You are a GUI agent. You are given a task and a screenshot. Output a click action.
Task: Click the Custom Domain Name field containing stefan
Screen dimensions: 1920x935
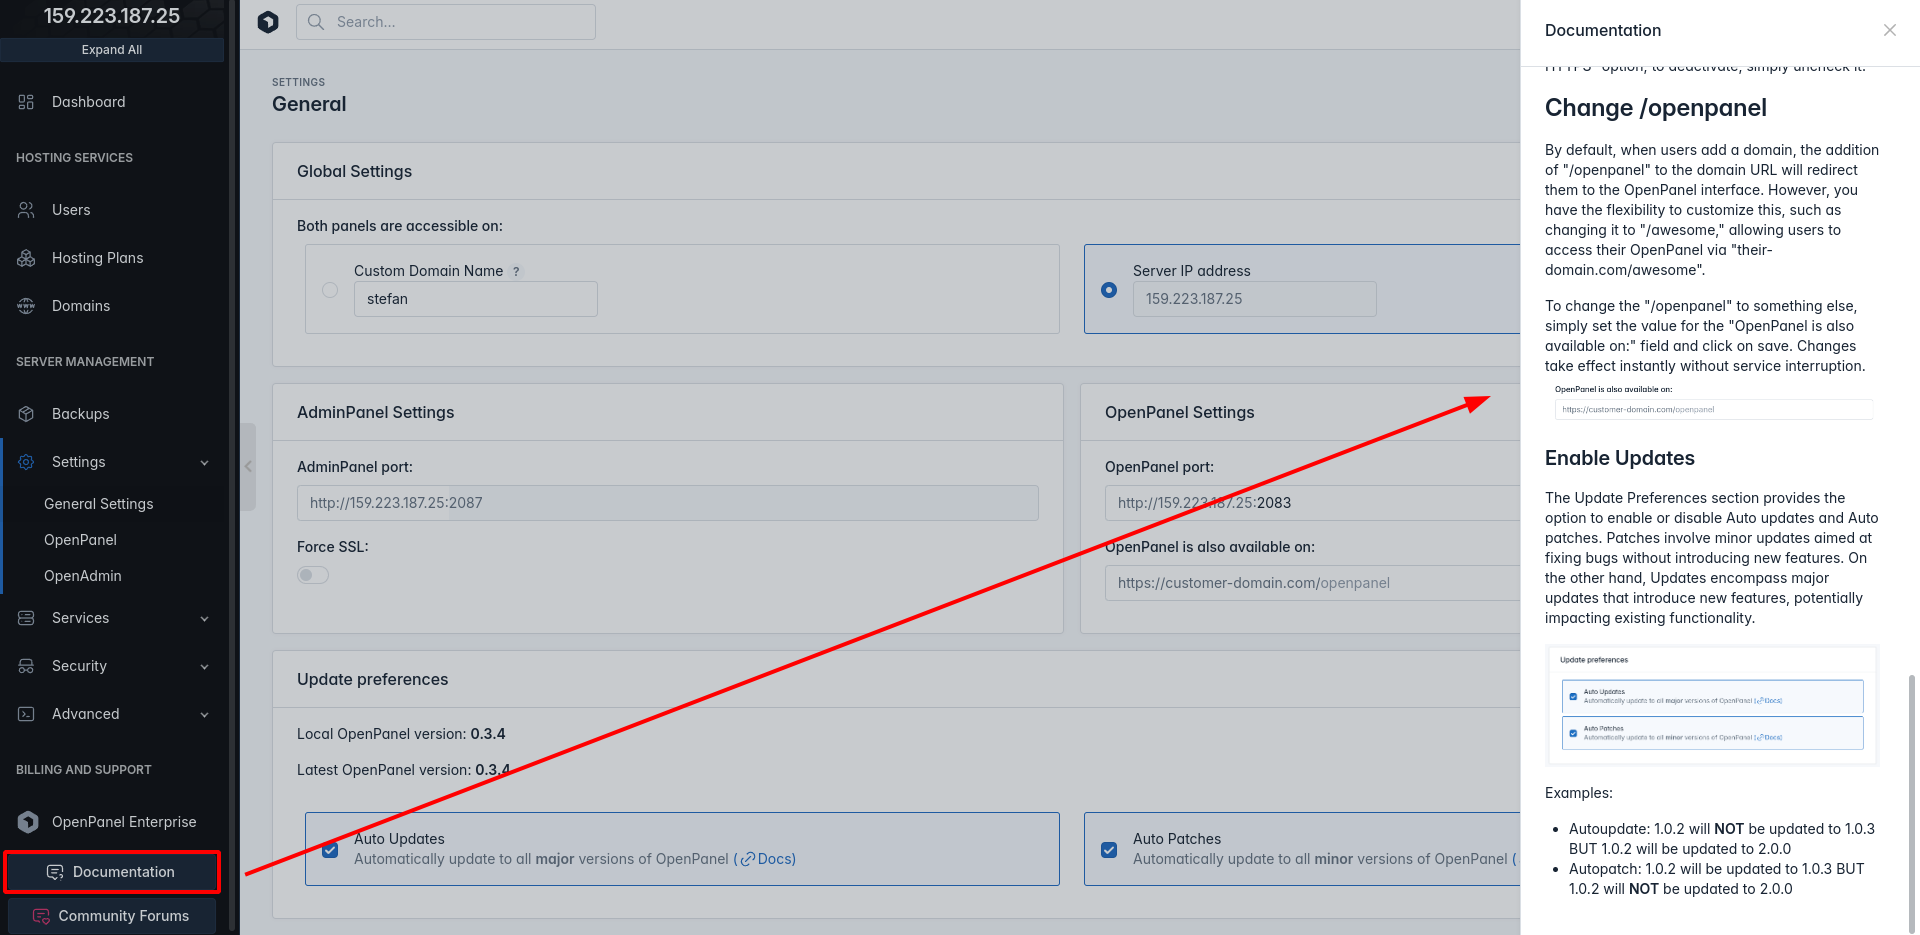[476, 299]
